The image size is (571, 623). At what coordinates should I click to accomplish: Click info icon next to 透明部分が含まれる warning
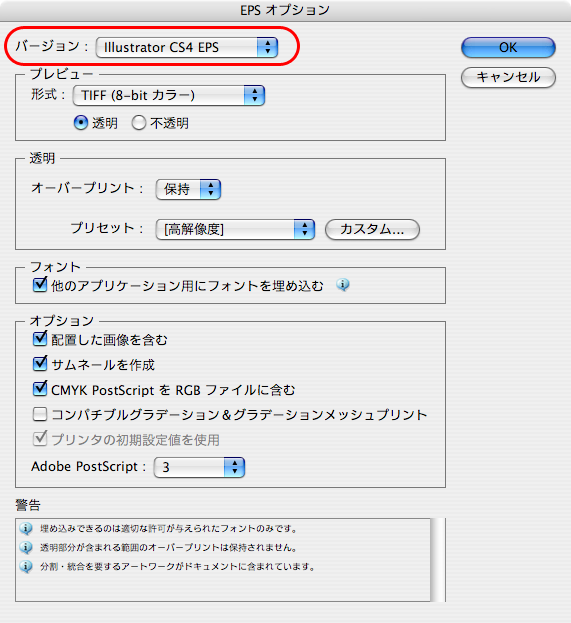tap(26, 548)
